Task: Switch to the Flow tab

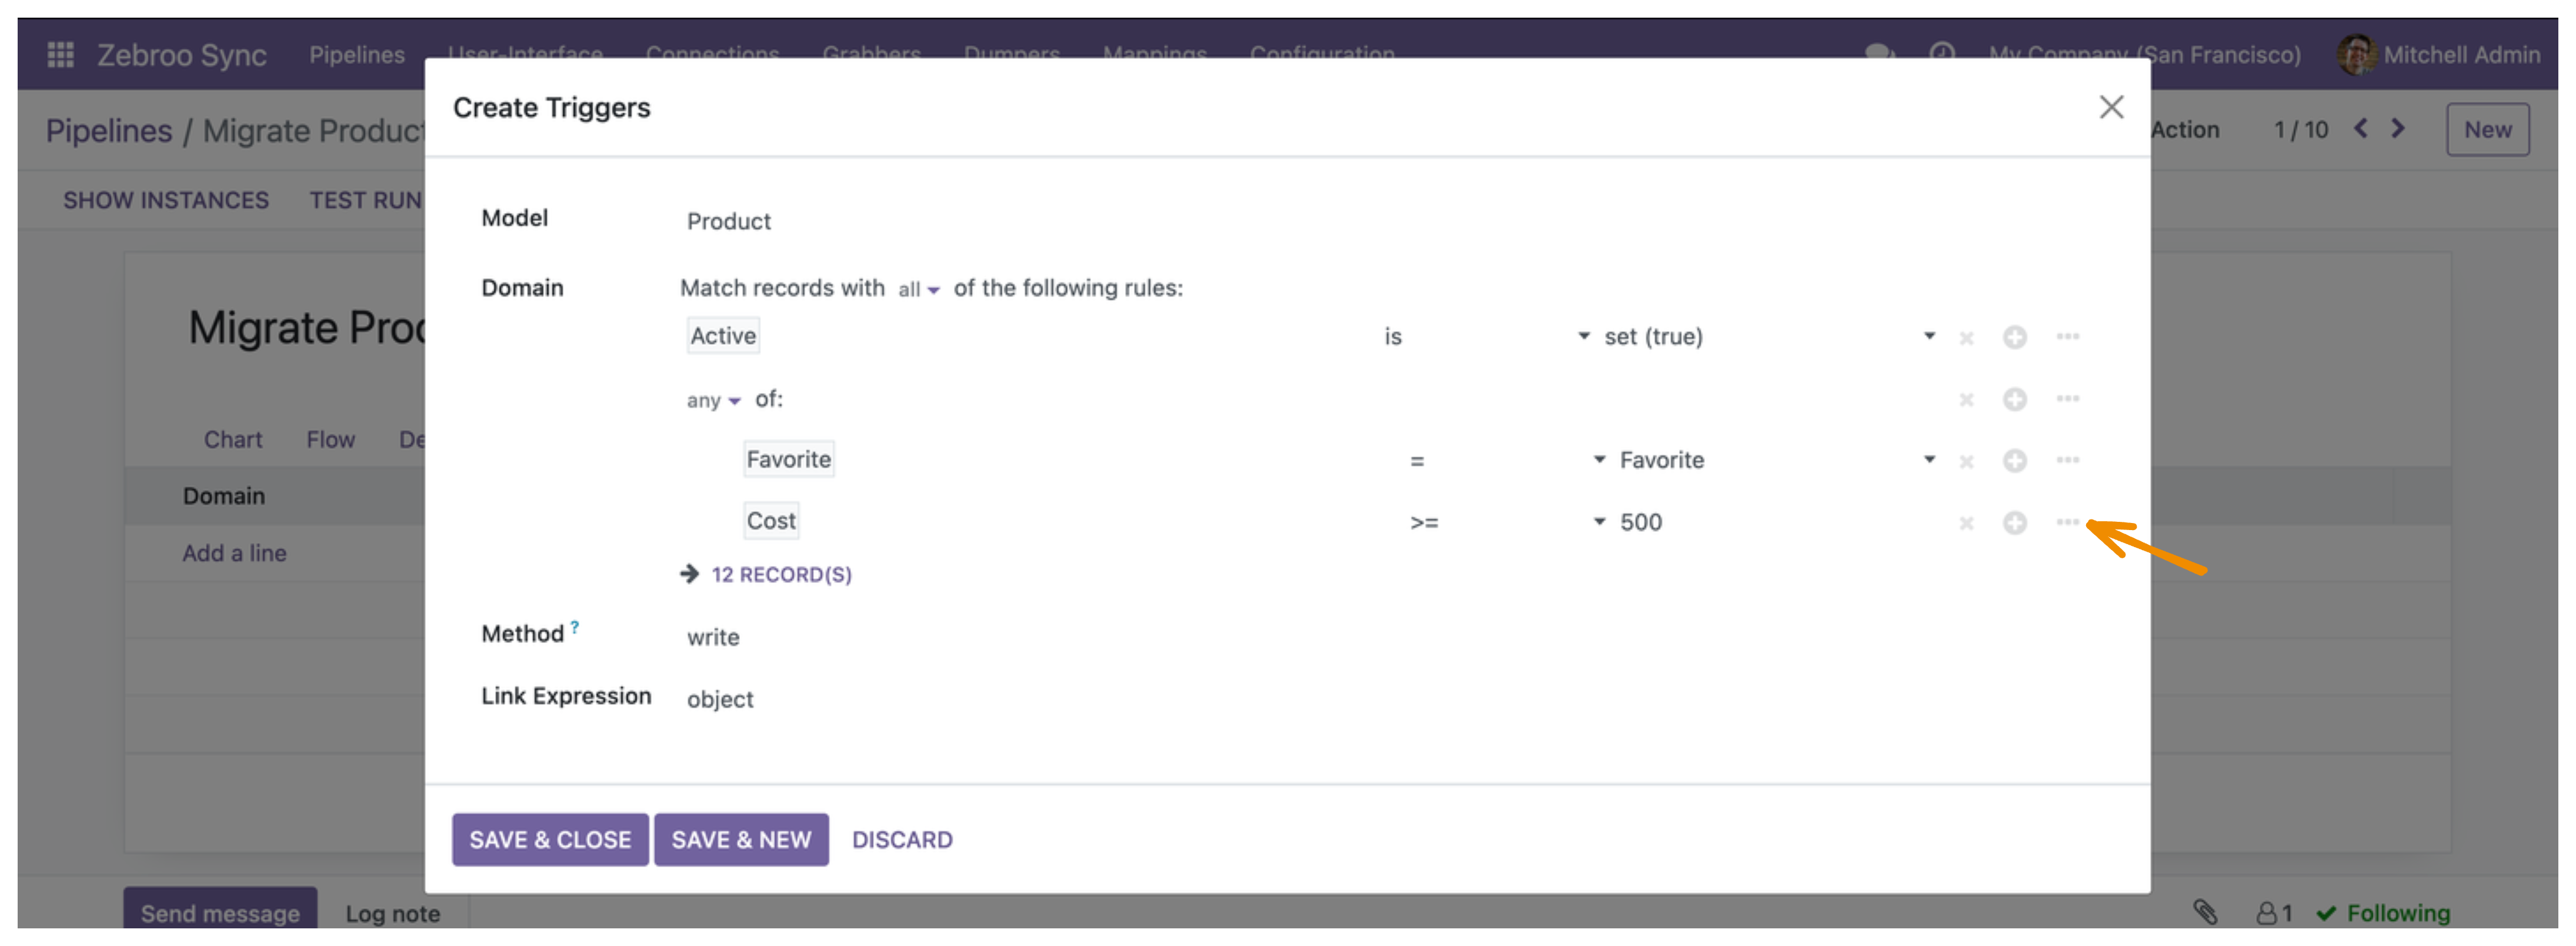Action: [x=330, y=440]
